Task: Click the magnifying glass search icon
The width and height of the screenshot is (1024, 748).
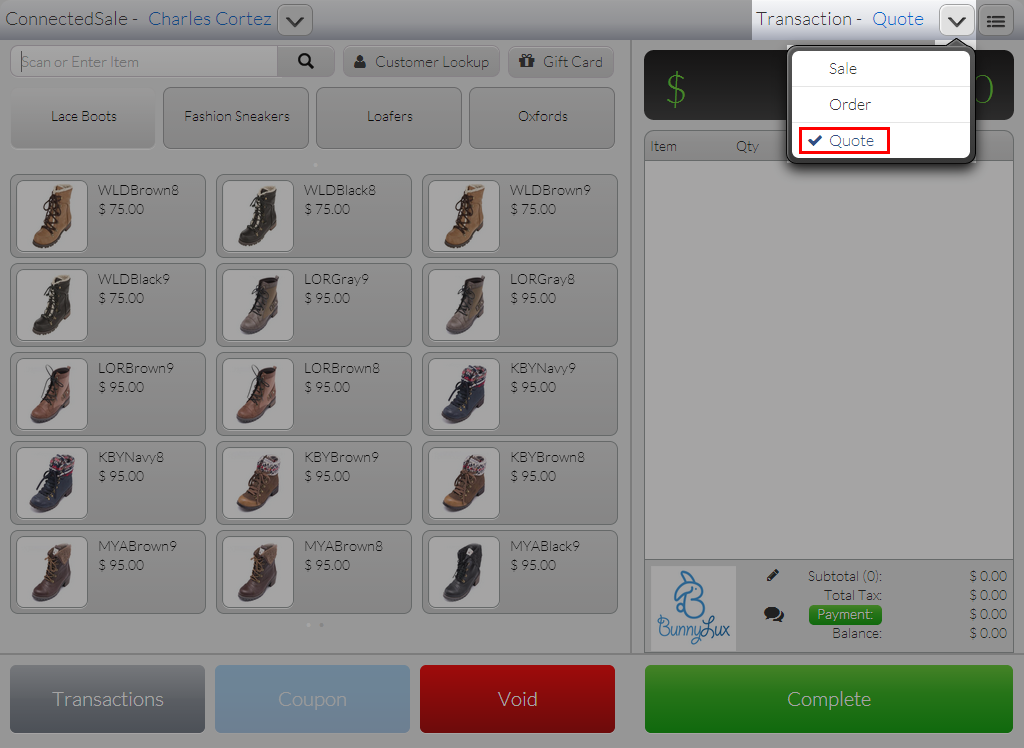Action: tap(306, 61)
